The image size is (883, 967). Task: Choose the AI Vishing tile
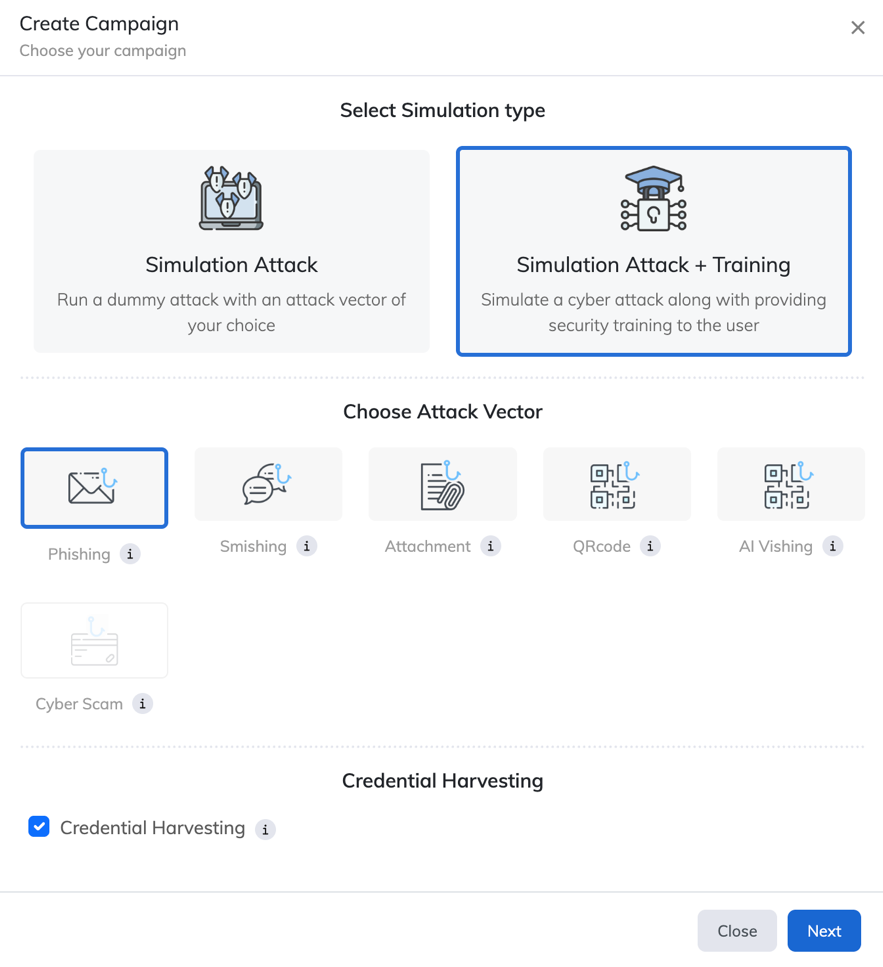point(791,484)
